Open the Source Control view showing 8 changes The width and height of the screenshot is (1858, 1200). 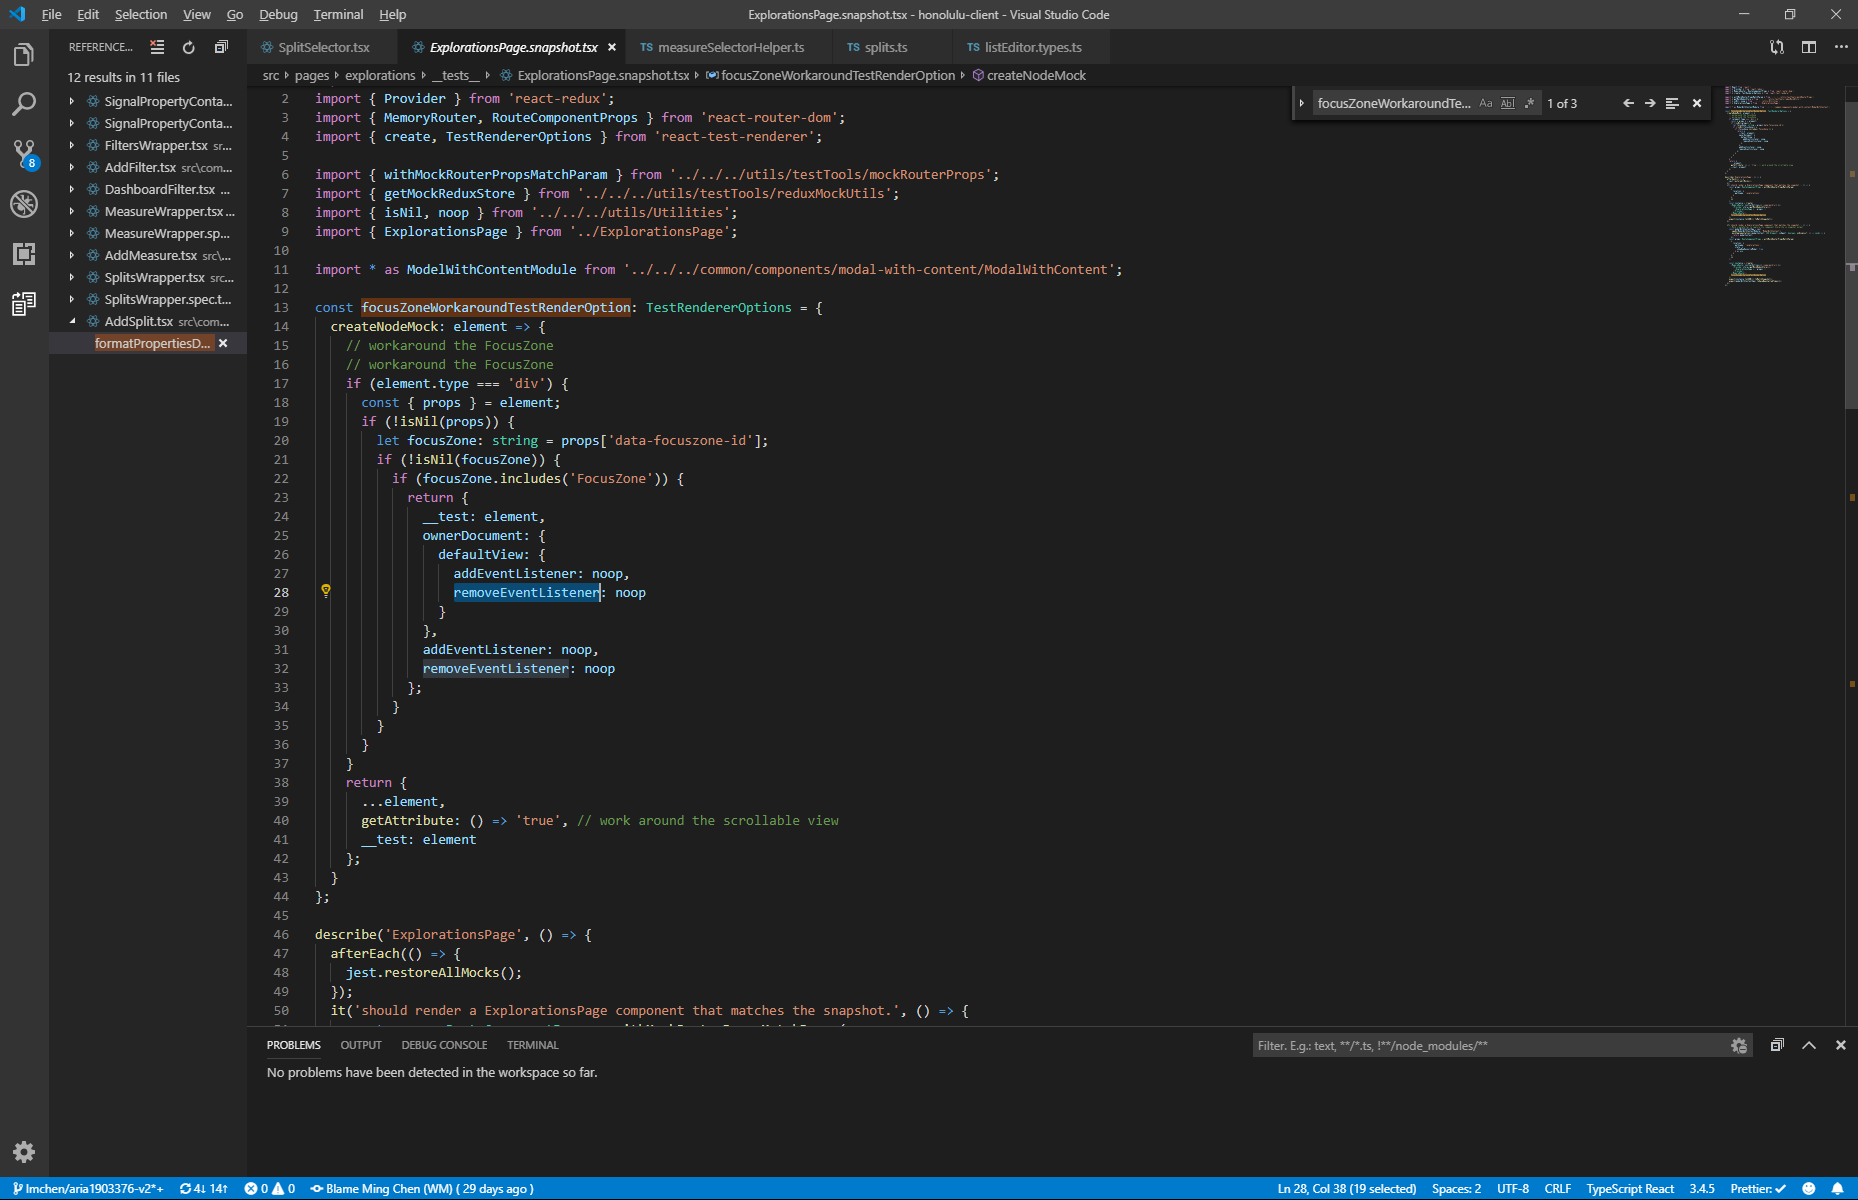[x=24, y=153]
